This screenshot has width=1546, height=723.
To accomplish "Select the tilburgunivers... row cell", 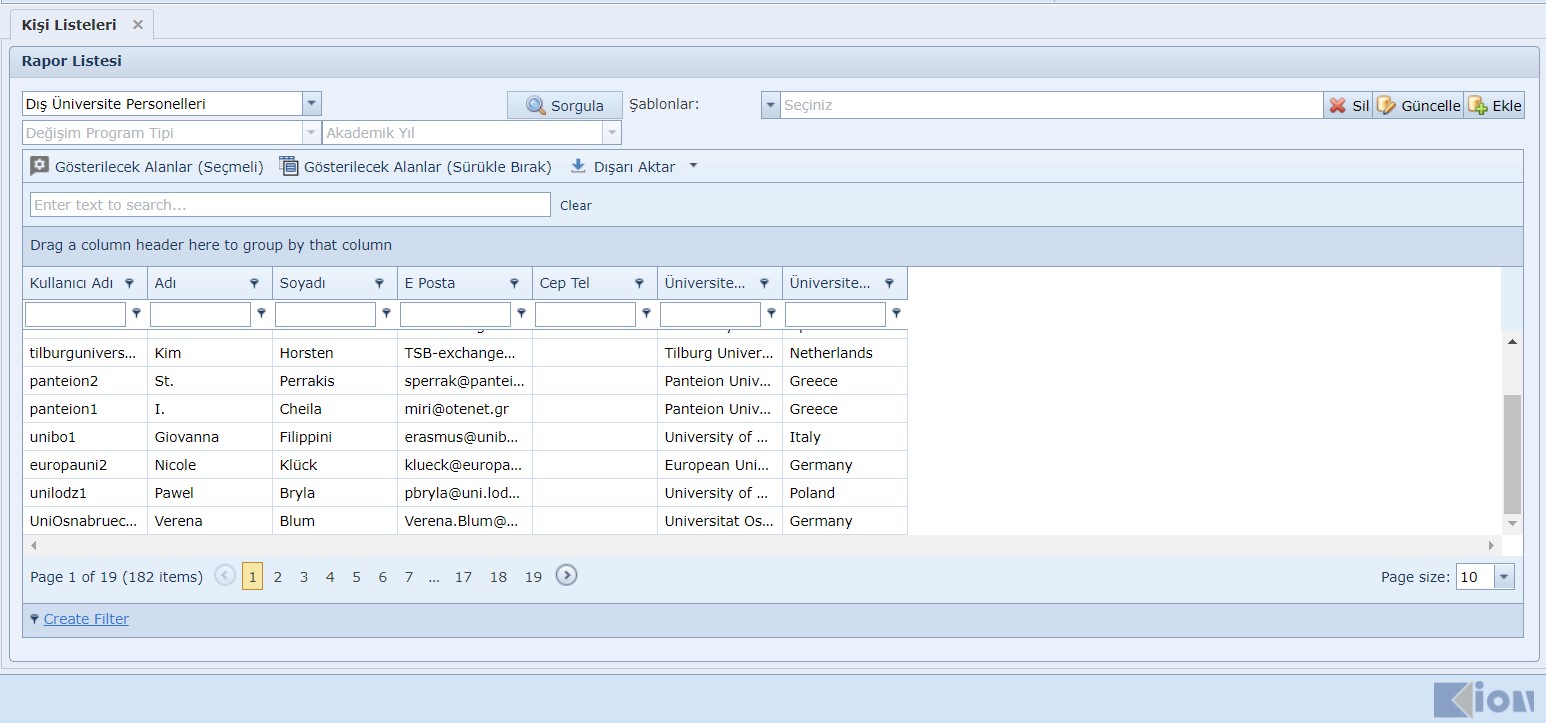I will click(85, 353).
